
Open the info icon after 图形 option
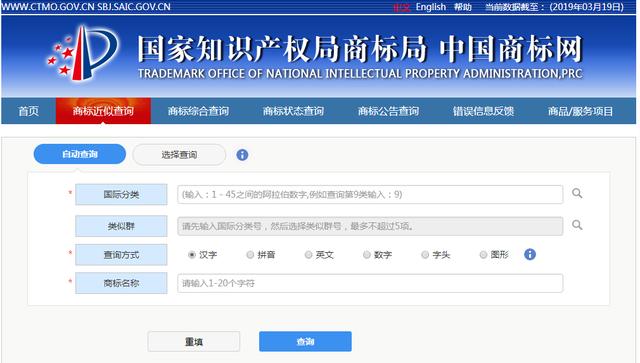point(529,254)
